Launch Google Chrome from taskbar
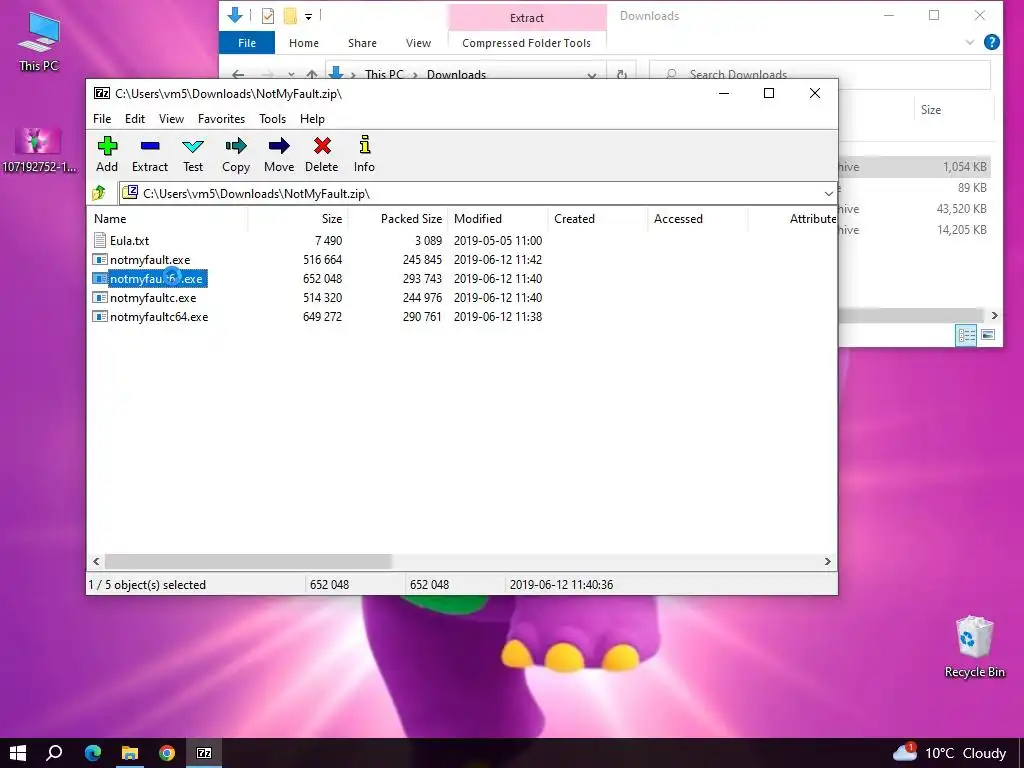Screen dimensions: 1024x768 click(167, 753)
